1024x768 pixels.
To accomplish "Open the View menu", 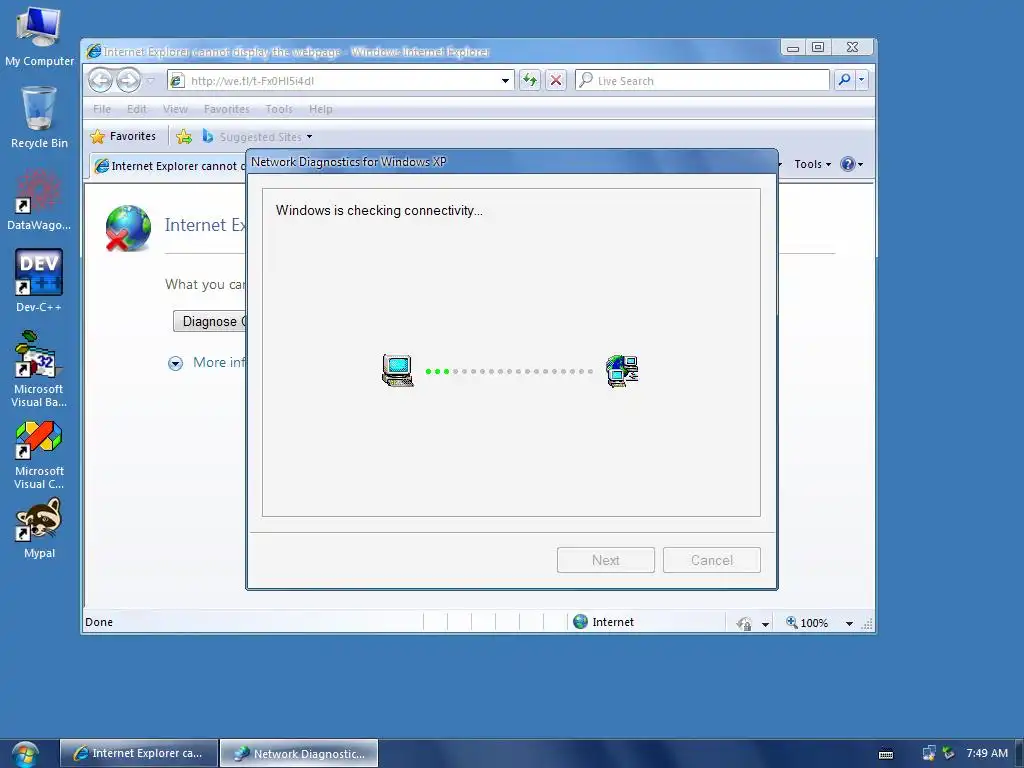I will pyautogui.click(x=175, y=109).
